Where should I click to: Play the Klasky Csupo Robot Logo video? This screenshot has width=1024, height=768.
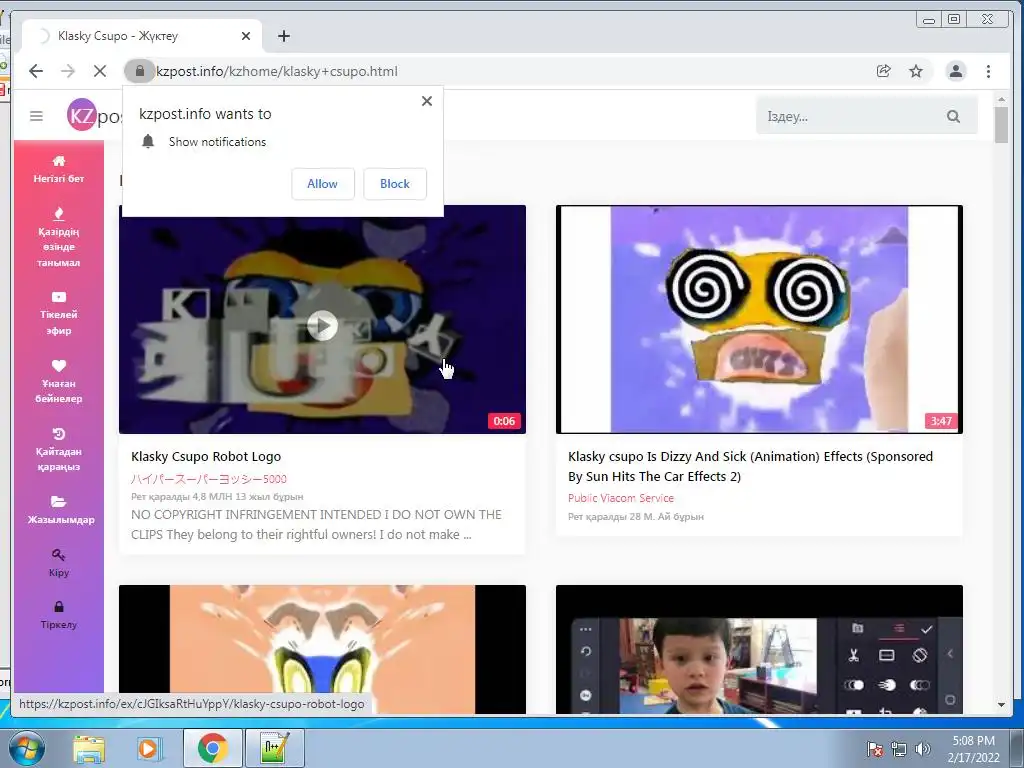[x=323, y=325]
